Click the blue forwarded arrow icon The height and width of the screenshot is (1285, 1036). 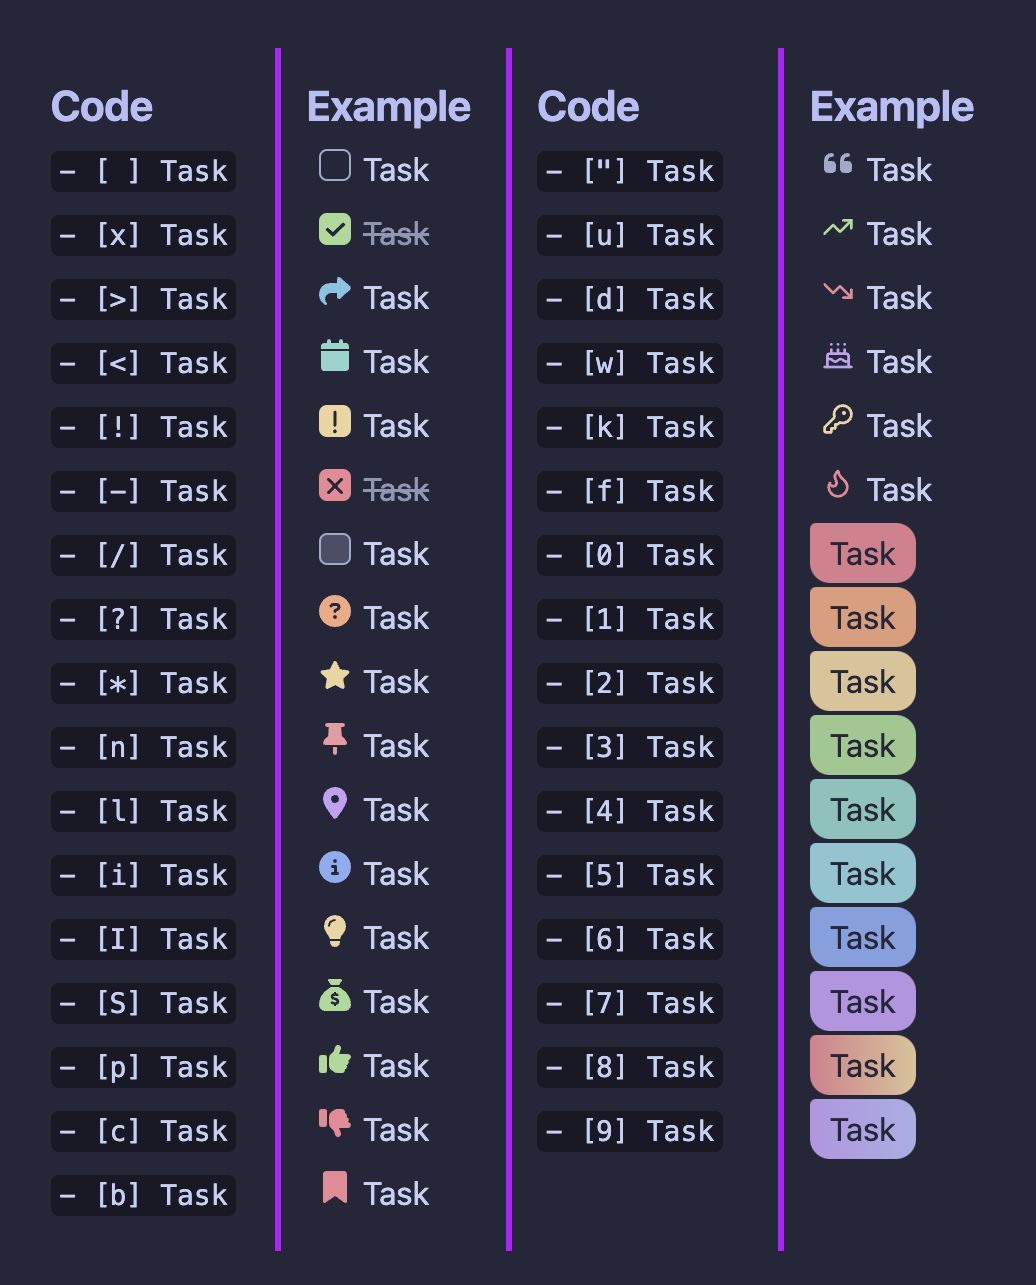click(335, 292)
